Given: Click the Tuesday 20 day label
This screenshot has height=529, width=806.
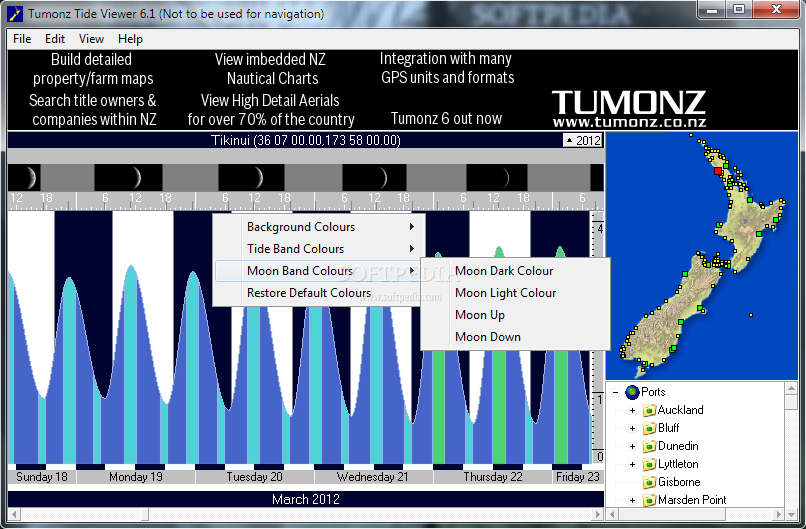Looking at the screenshot, I should [x=254, y=477].
